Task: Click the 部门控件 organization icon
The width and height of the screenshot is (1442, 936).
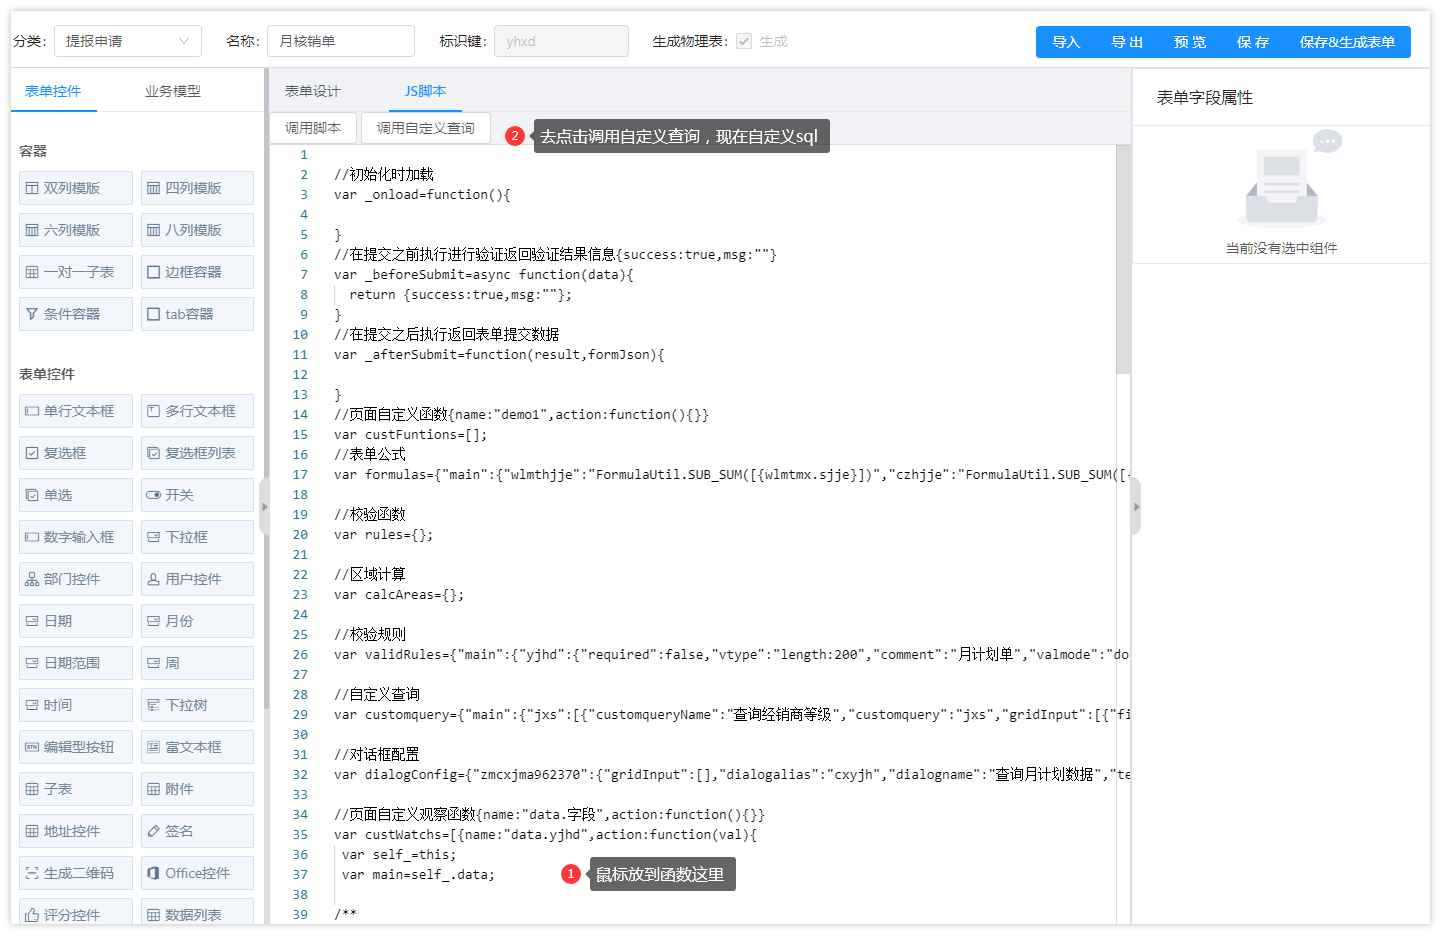Action: pos(32,579)
